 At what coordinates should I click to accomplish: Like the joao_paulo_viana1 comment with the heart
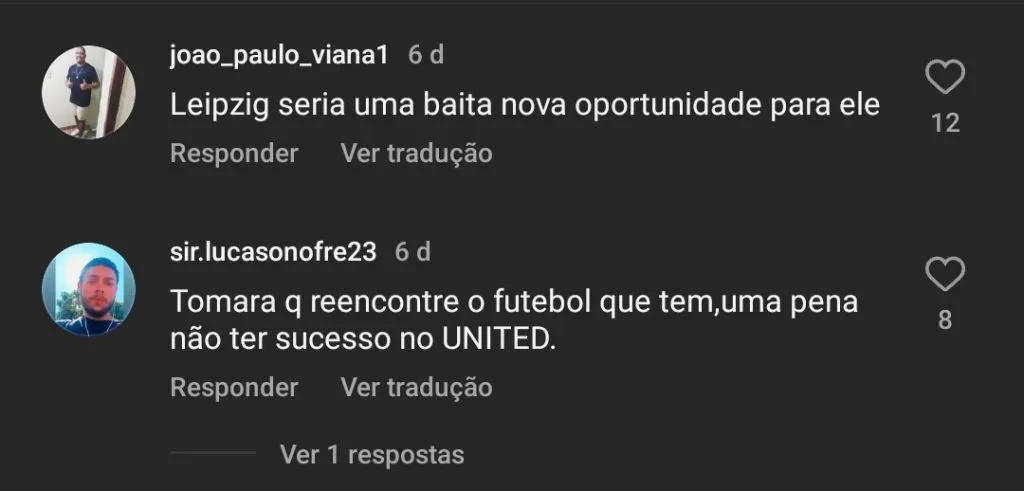(945, 77)
